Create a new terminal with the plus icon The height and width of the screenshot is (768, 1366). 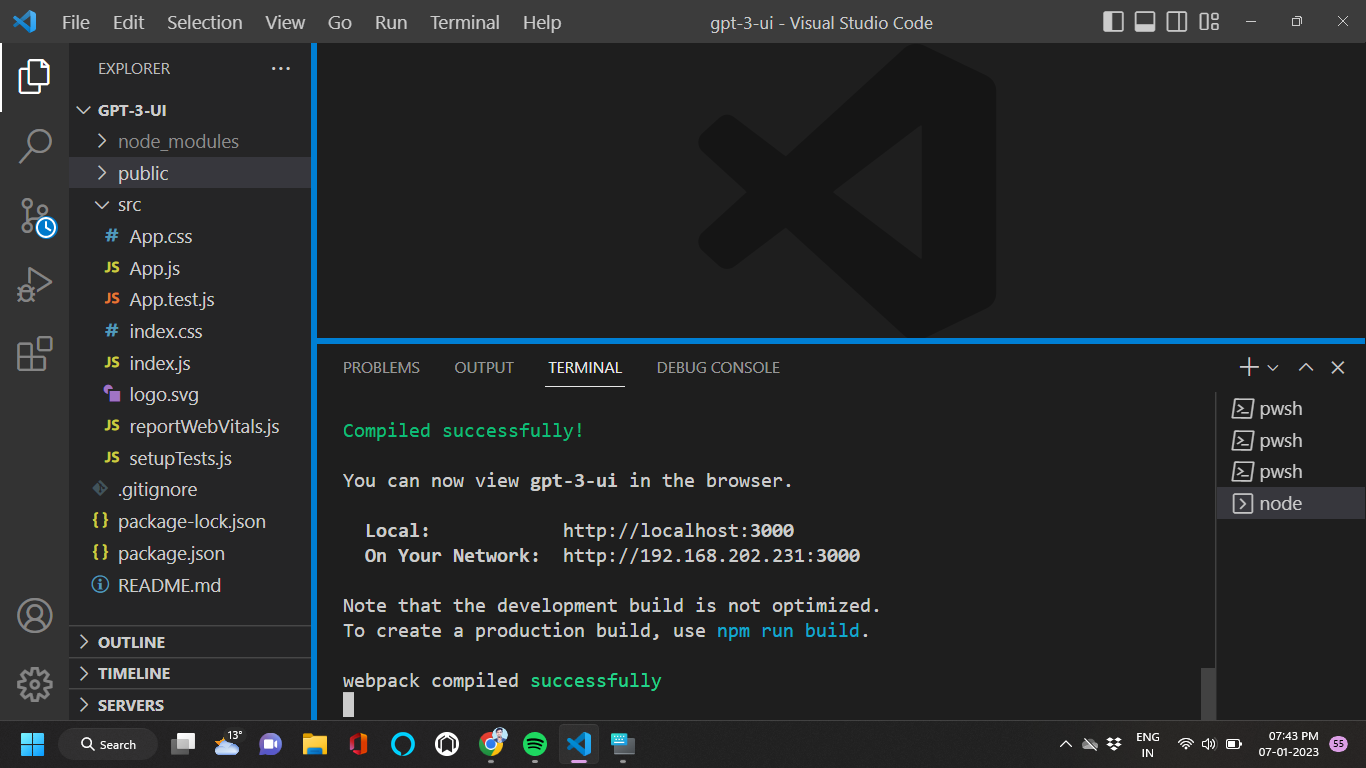[x=1247, y=367]
